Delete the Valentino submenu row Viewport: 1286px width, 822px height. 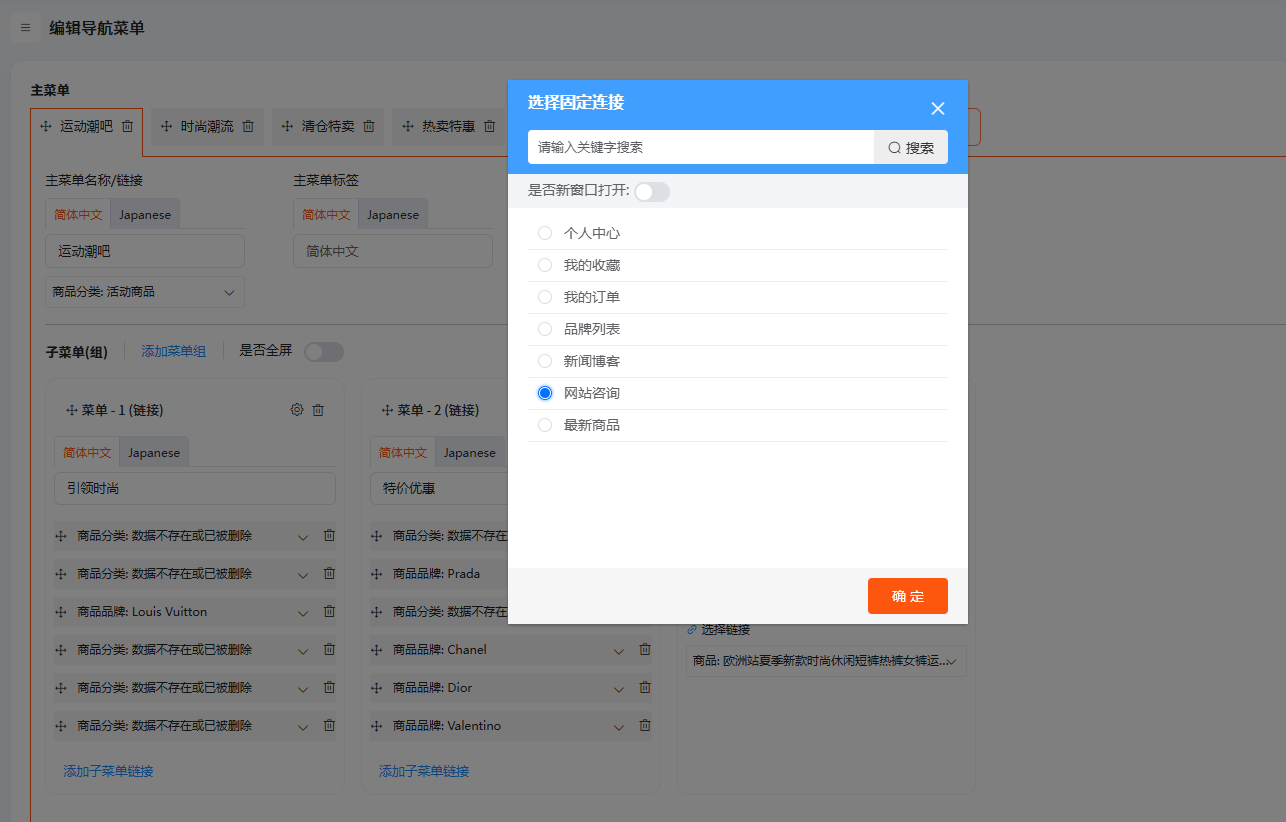[x=645, y=725]
